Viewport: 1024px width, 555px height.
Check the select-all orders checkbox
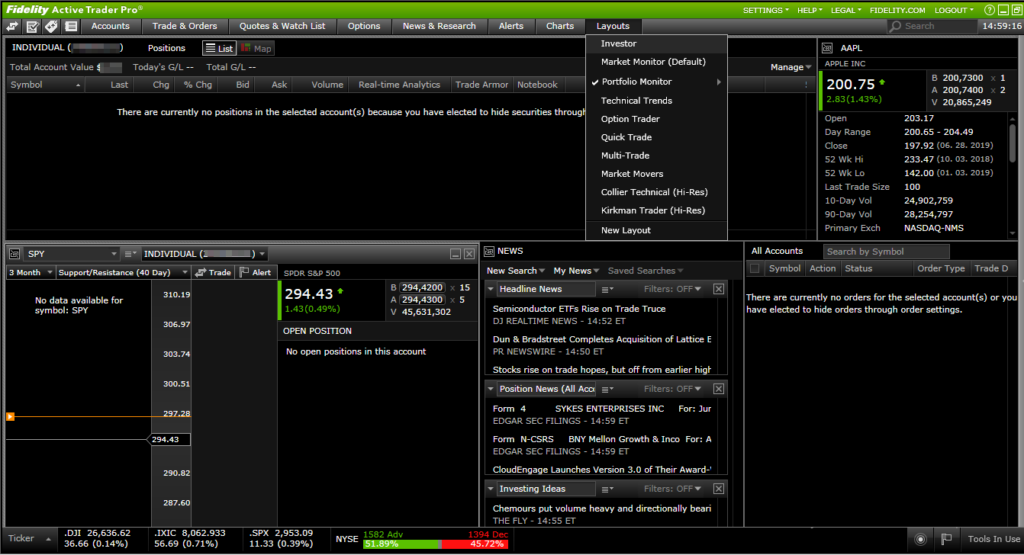(755, 268)
